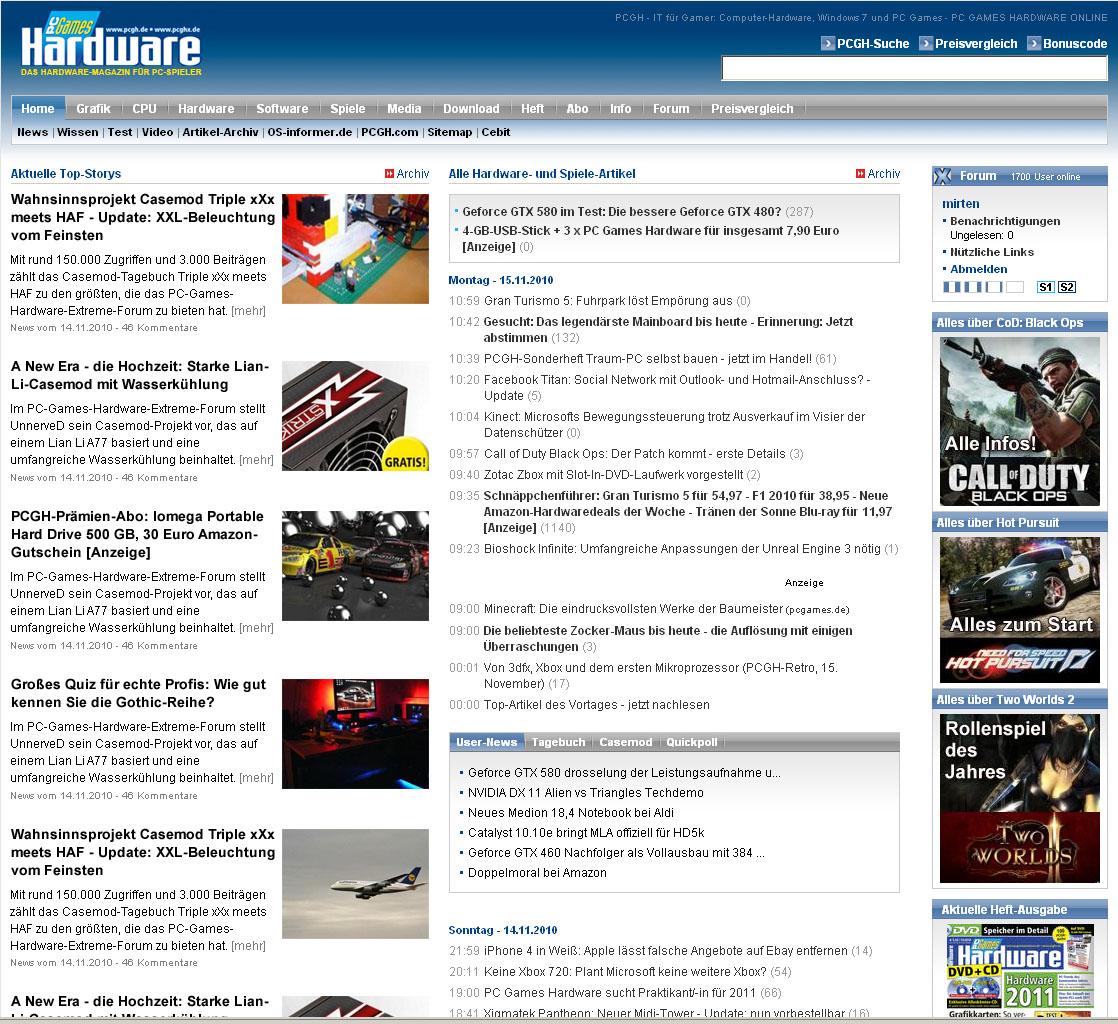Click the red Archiv icon under Alle Hardware- und Spiele-Artikel

[x=860, y=173]
